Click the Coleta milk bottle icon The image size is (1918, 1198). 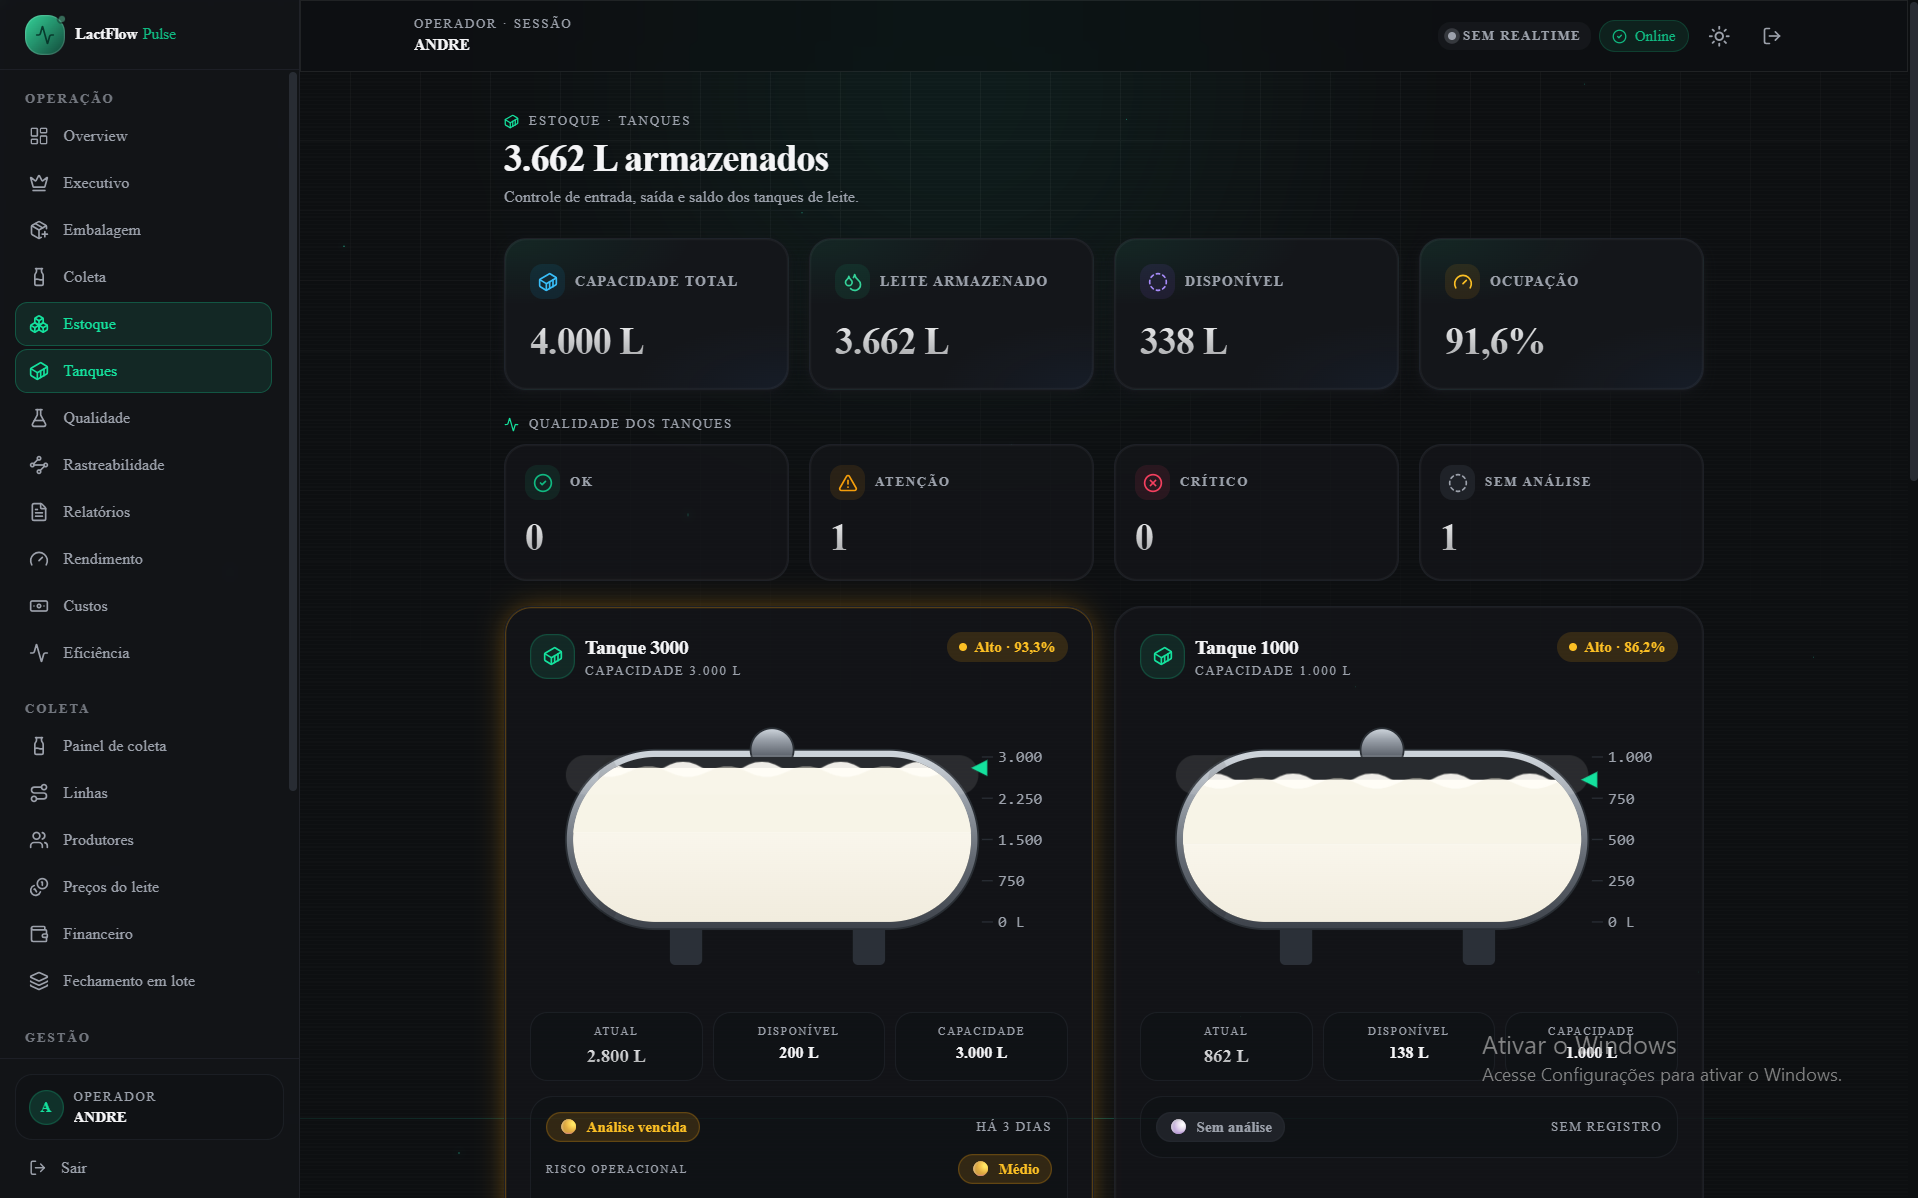click(39, 277)
